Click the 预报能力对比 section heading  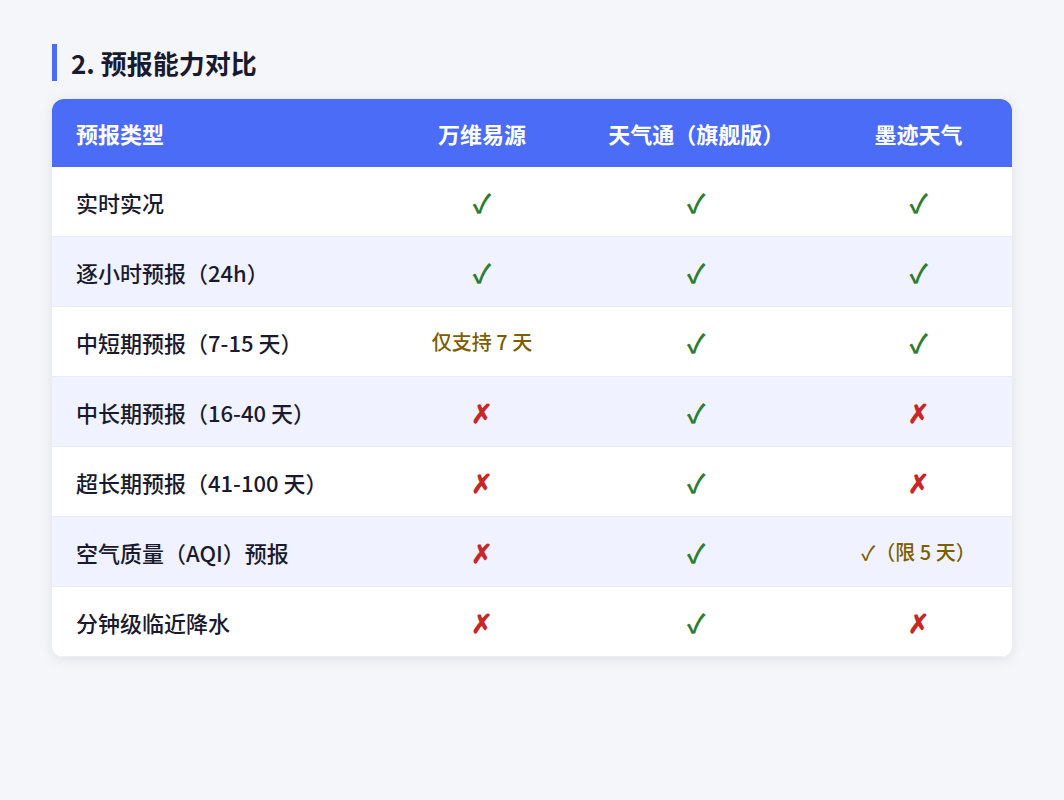coord(164,64)
